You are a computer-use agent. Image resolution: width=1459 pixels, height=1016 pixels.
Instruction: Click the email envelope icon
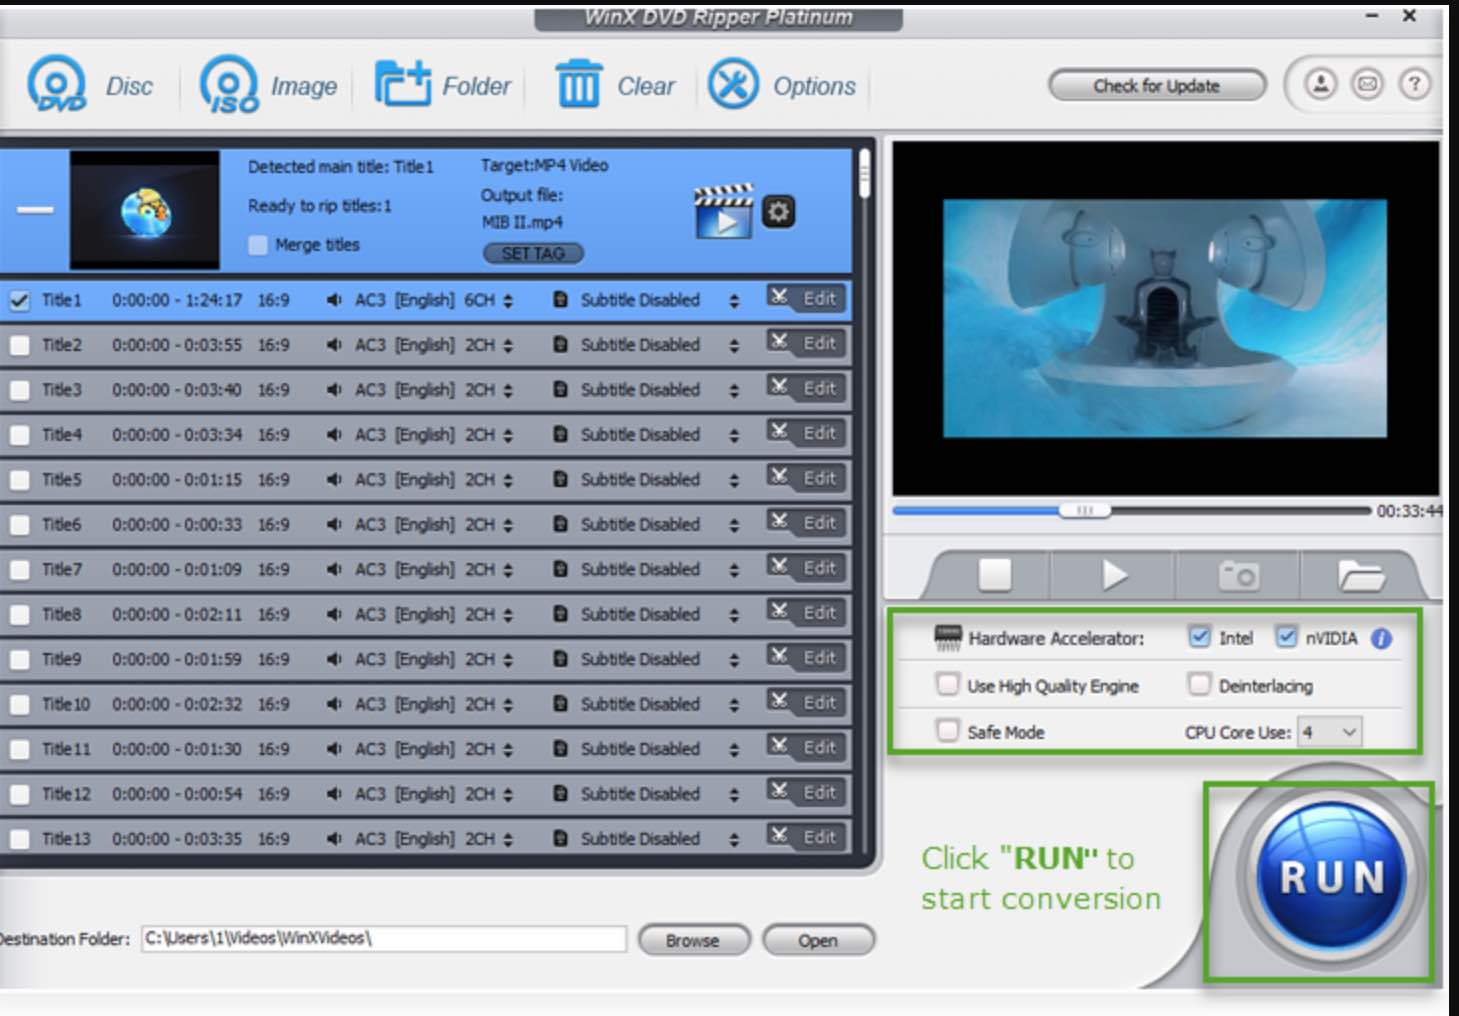click(1367, 84)
